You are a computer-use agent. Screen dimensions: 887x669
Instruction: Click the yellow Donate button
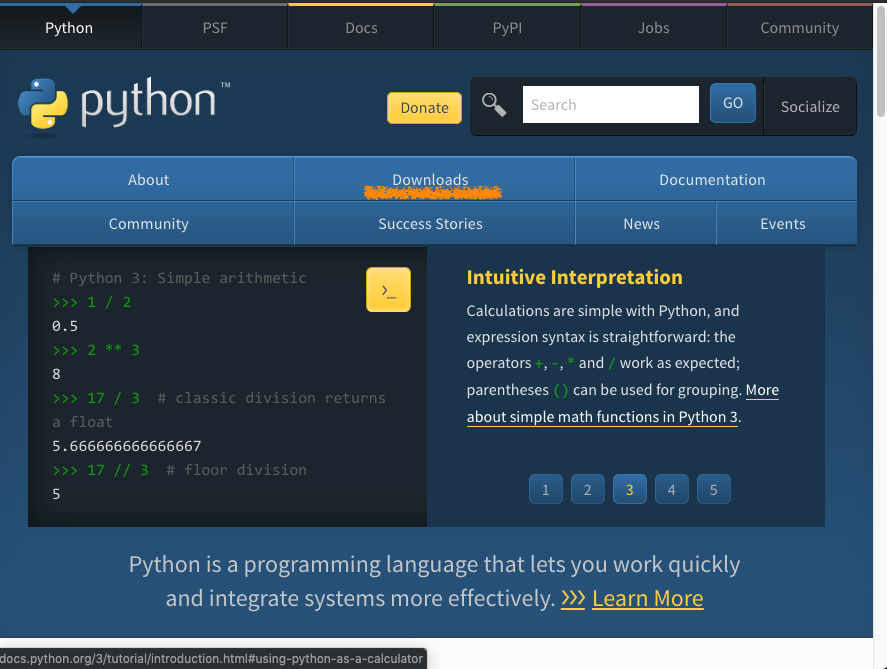click(424, 107)
